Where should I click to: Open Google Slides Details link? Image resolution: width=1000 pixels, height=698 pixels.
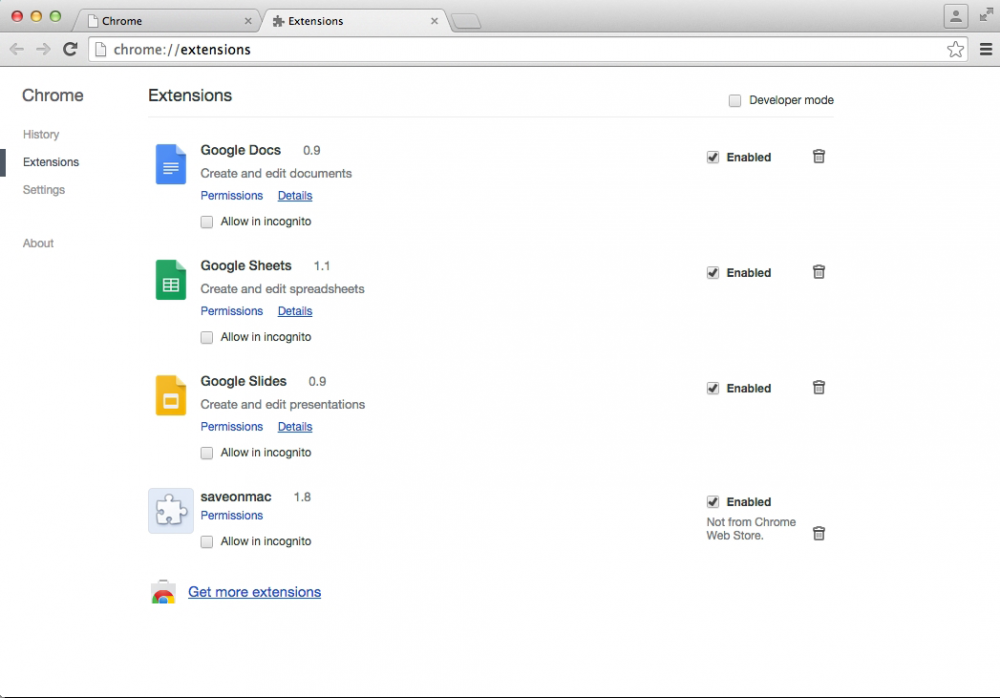click(295, 427)
